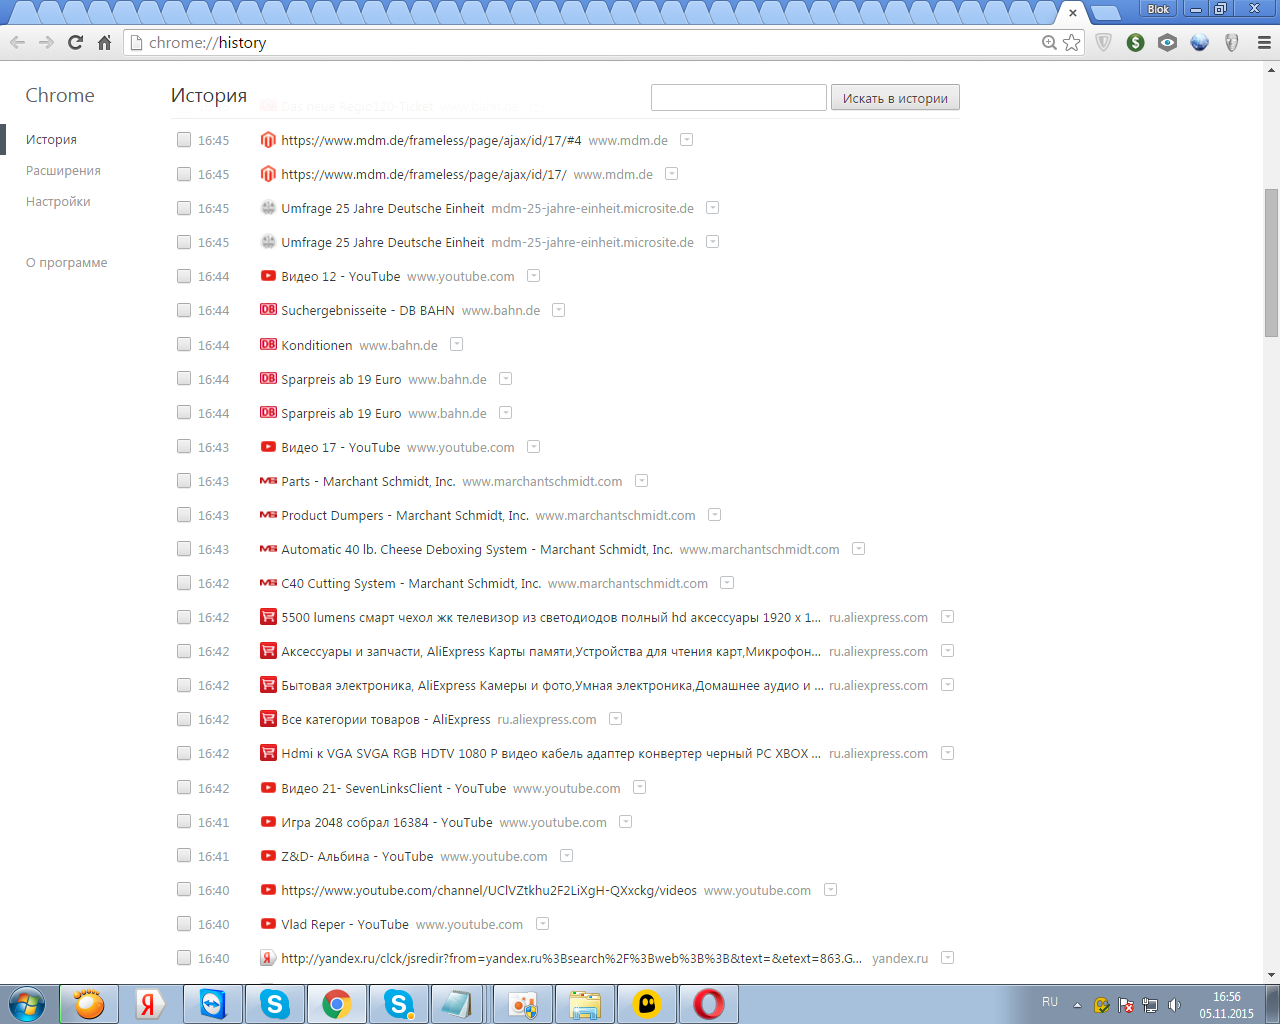Open Видео 21- SevenLinksClient - YouTube link
Image resolution: width=1280 pixels, height=1024 pixels.
click(394, 788)
